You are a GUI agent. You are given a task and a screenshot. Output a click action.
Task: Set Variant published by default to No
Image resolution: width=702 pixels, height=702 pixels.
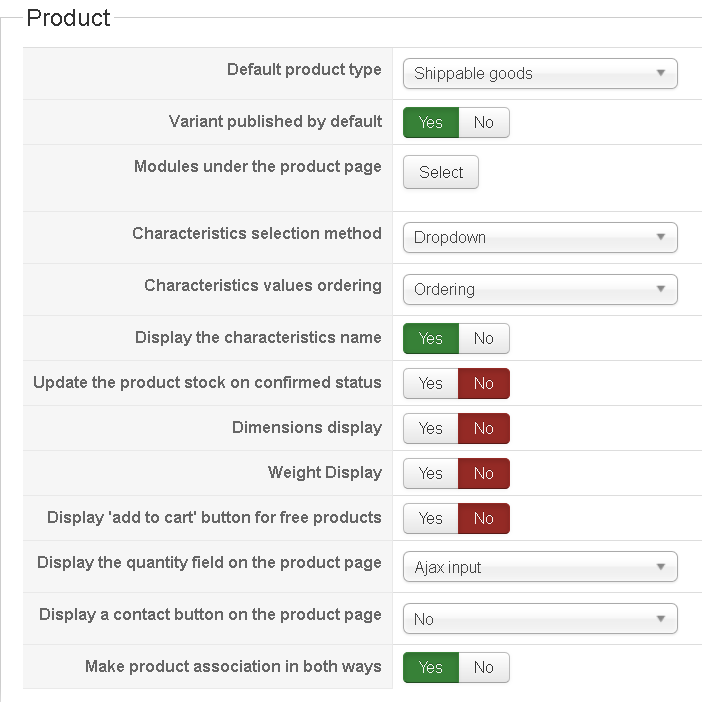pos(484,122)
